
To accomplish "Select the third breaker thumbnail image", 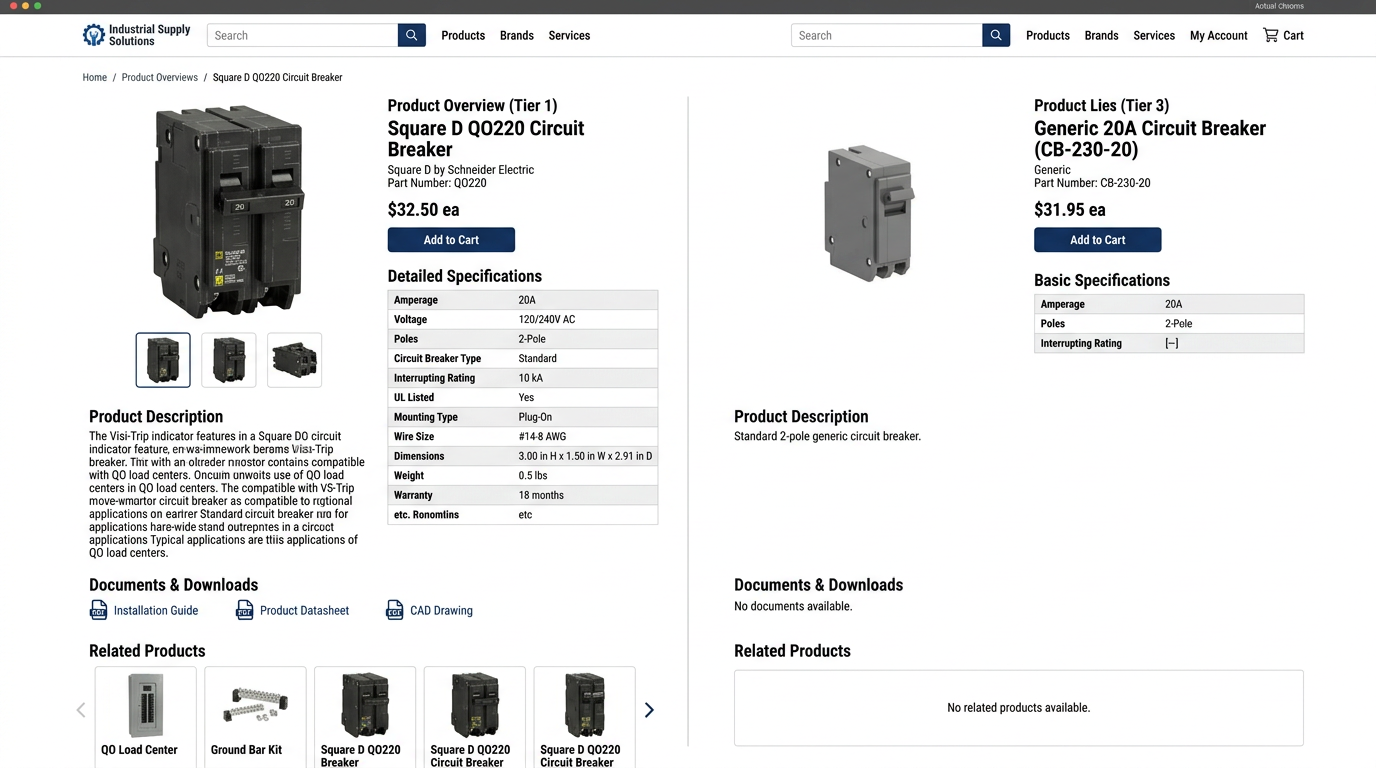I will [x=294, y=360].
